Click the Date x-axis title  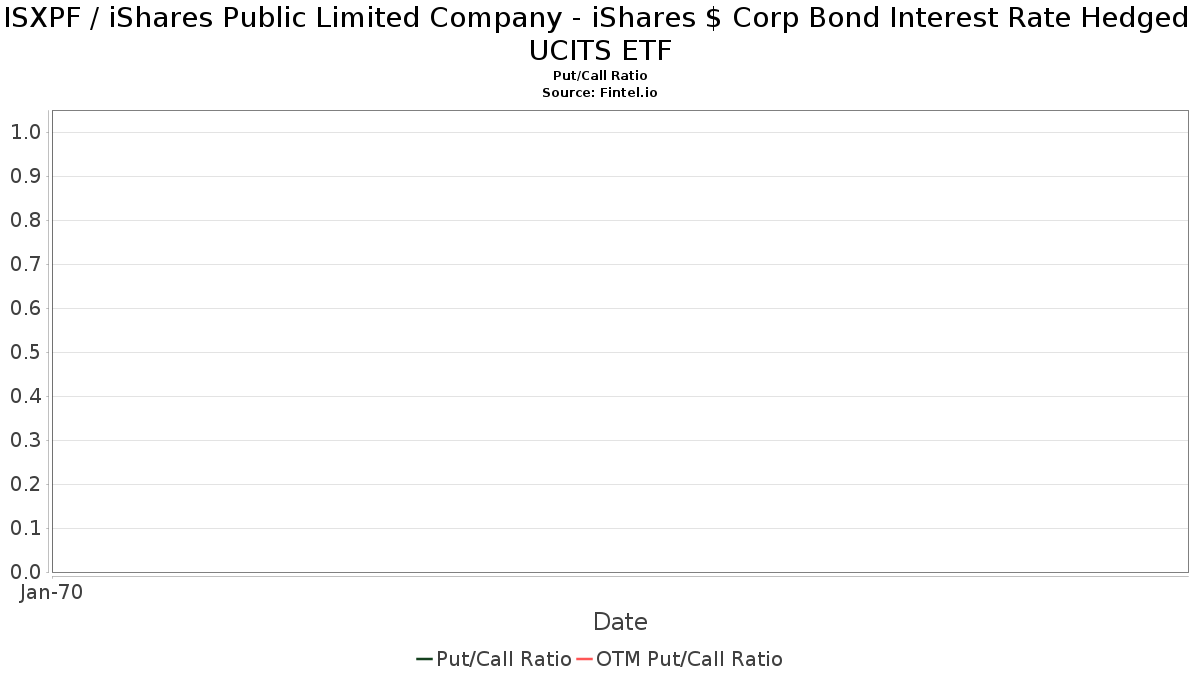pyautogui.click(x=620, y=622)
